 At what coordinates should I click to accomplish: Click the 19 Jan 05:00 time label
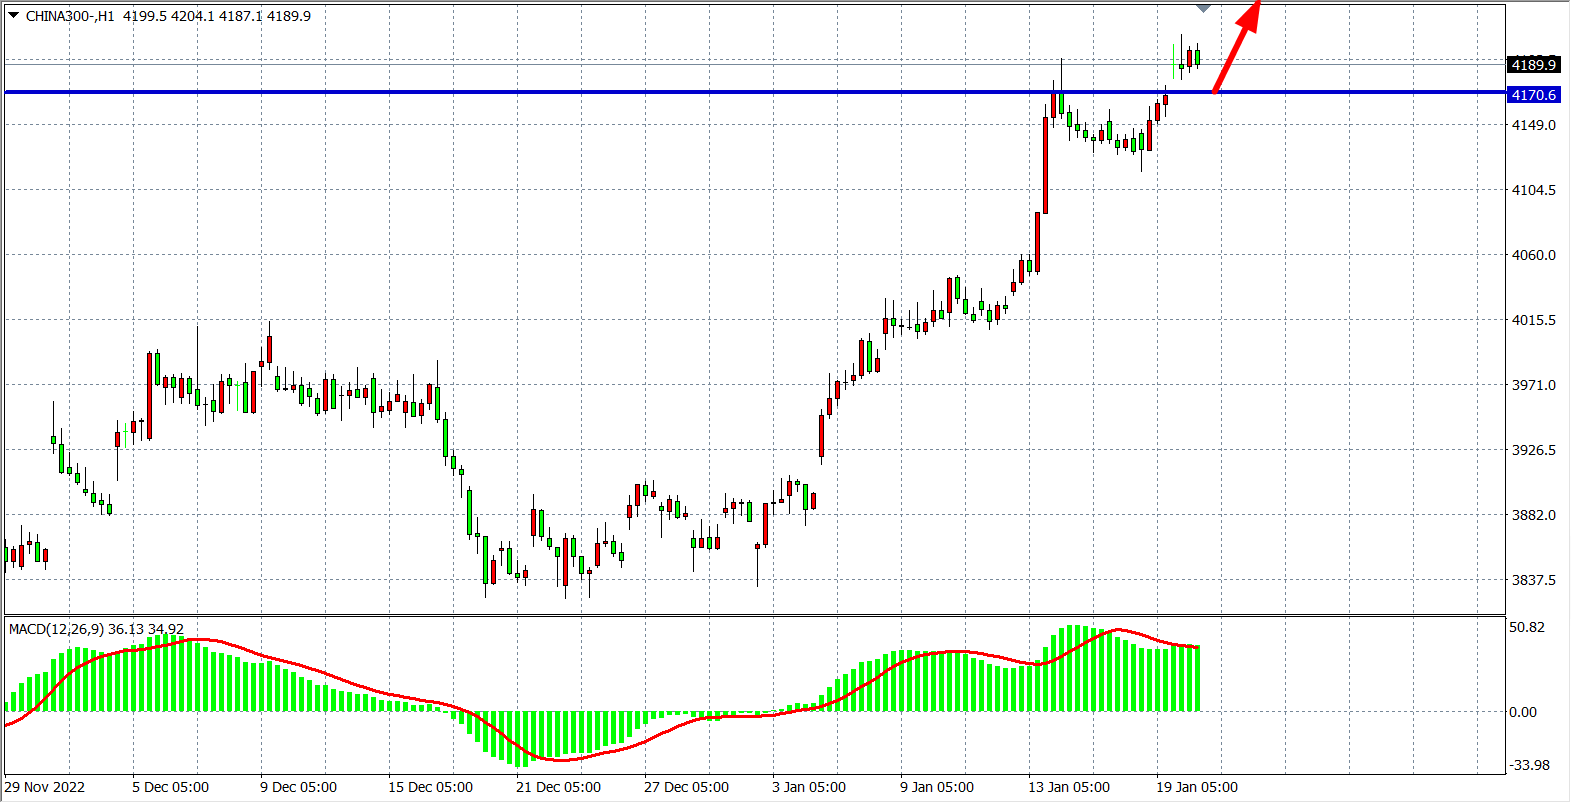tap(1197, 787)
